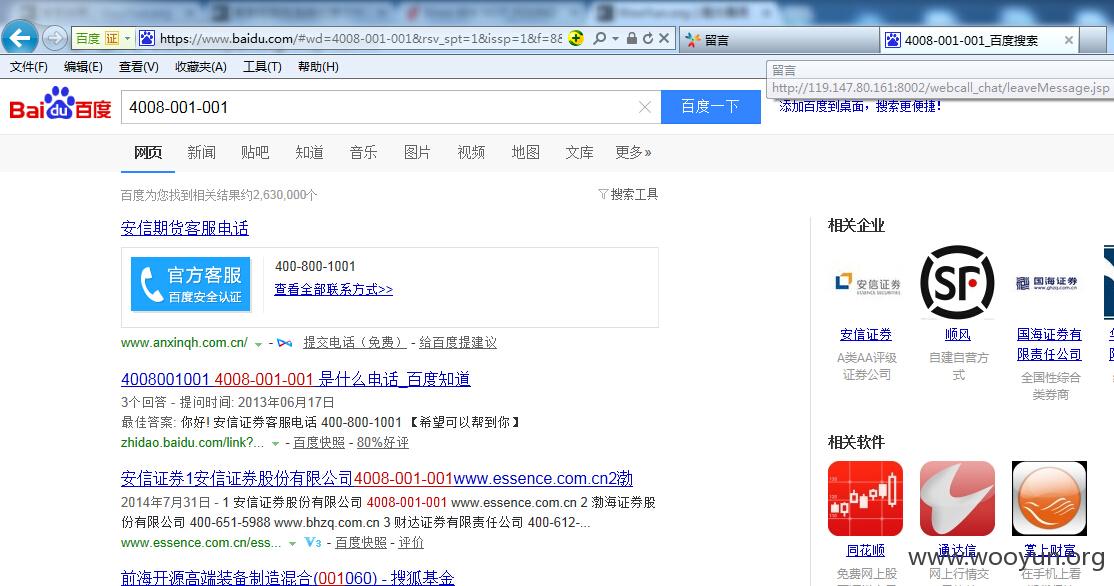Image resolution: width=1114 pixels, height=586 pixels.
Task: Click the Baidu paw favicon in address bar
Action: [146, 38]
